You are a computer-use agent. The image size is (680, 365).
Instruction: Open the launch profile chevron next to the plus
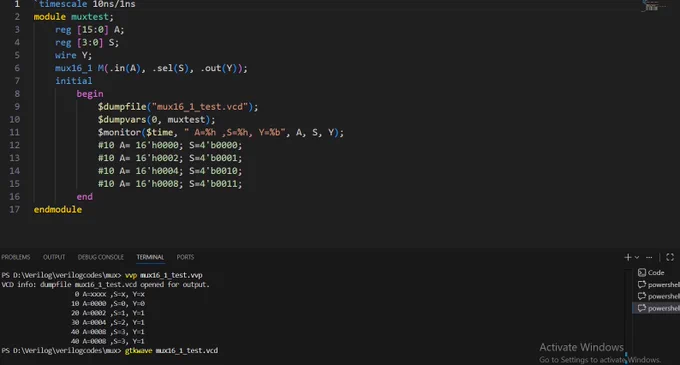[x=637, y=257]
